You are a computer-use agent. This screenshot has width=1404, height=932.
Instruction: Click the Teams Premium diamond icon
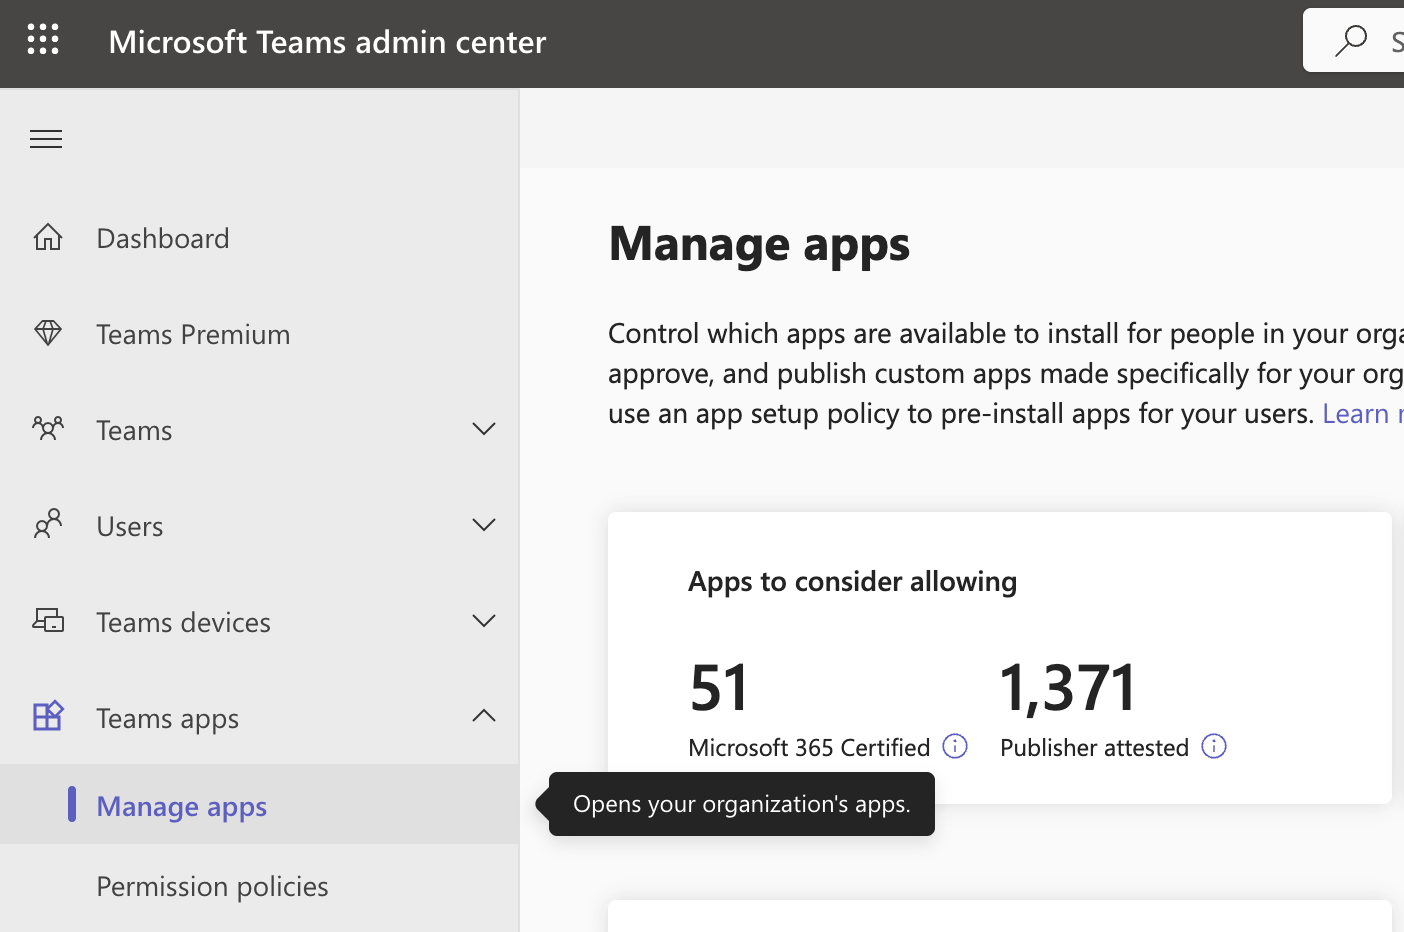point(48,333)
